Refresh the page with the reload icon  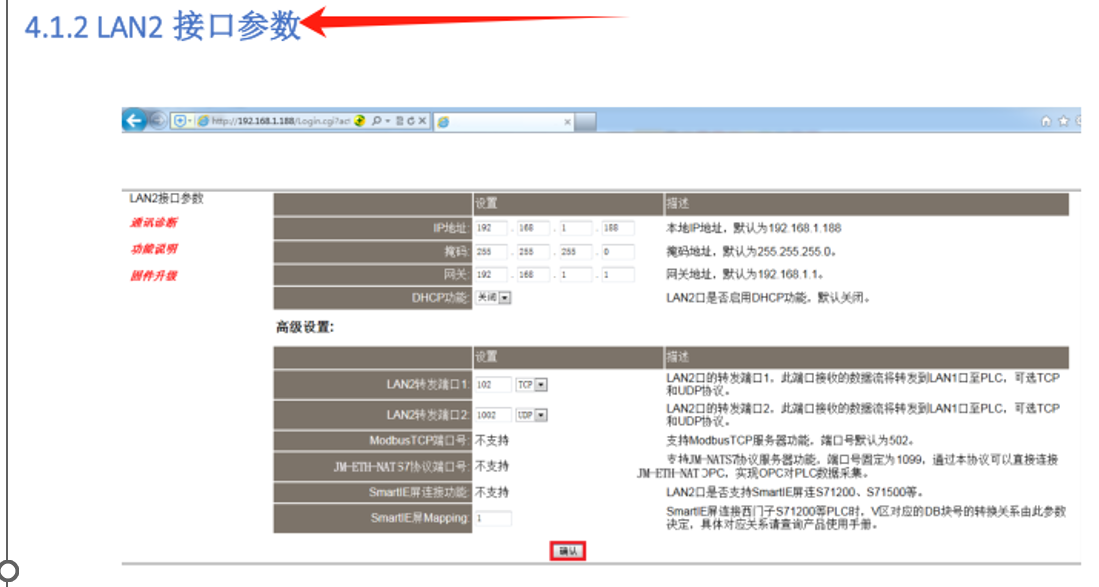click(411, 120)
